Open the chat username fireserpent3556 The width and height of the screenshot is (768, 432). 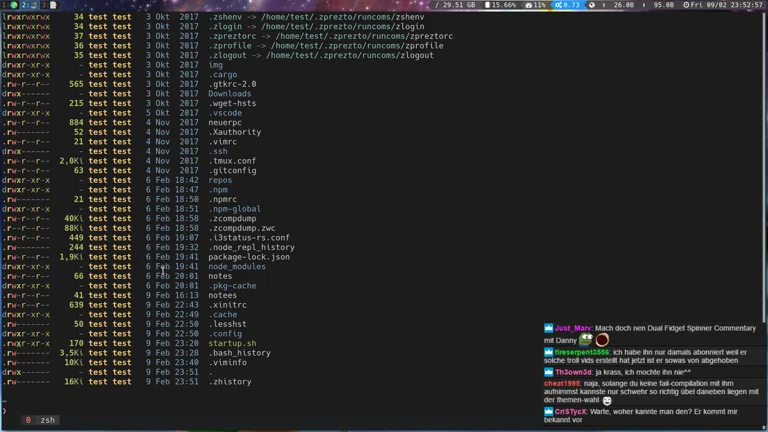(x=581, y=352)
